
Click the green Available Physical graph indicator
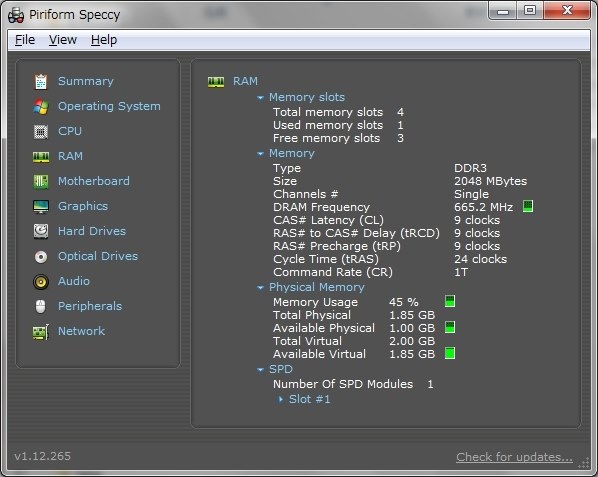(x=450, y=327)
